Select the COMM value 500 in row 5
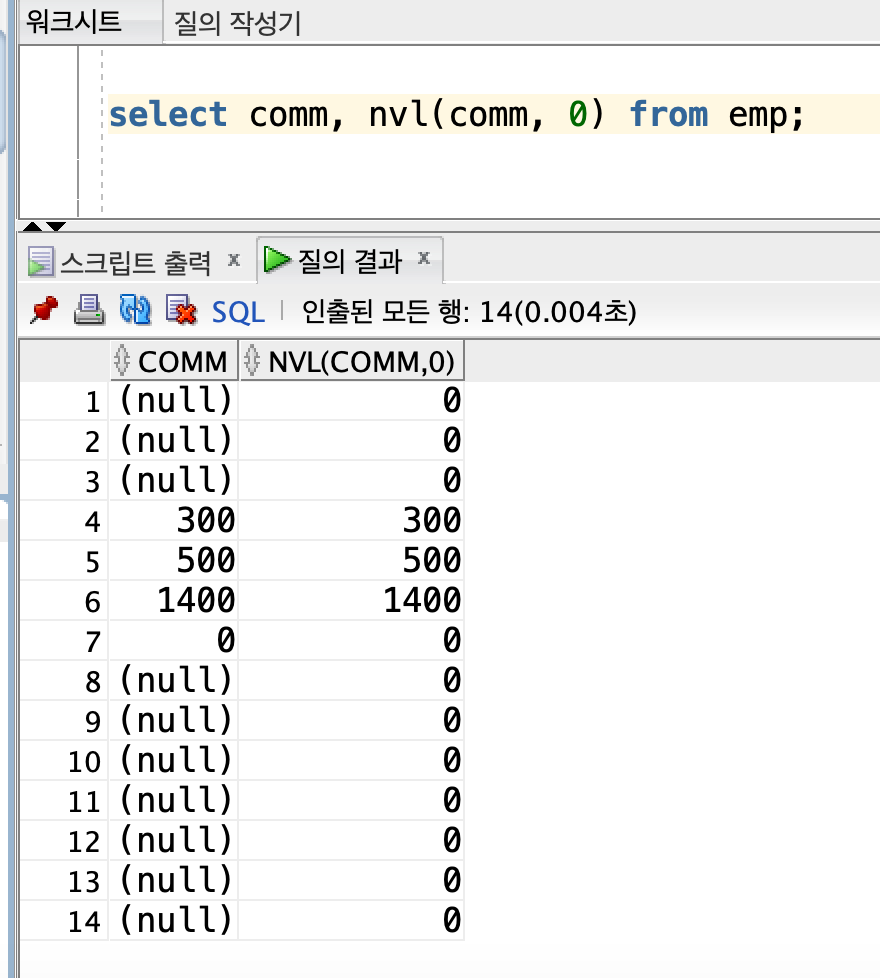The image size is (880, 978). click(174, 560)
